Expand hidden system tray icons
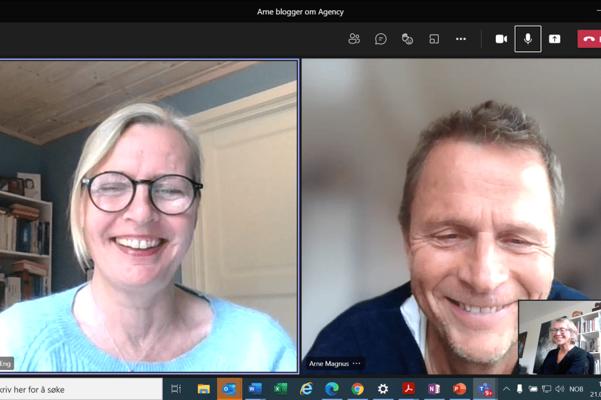Image resolution: width=601 pixels, height=400 pixels. click(506, 389)
